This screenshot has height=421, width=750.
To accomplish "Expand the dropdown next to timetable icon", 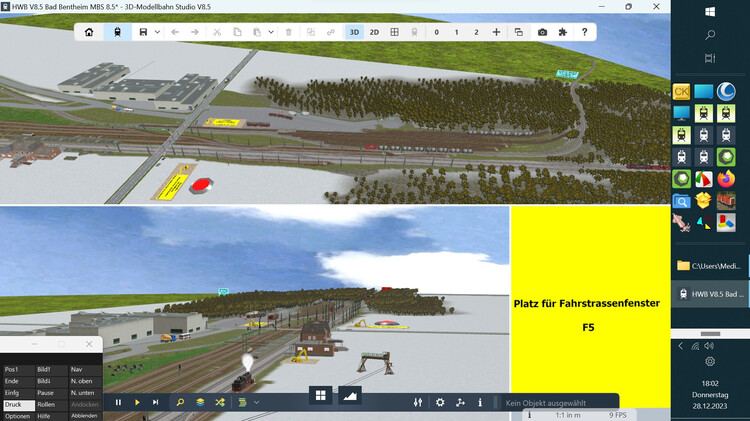I will pos(256,402).
